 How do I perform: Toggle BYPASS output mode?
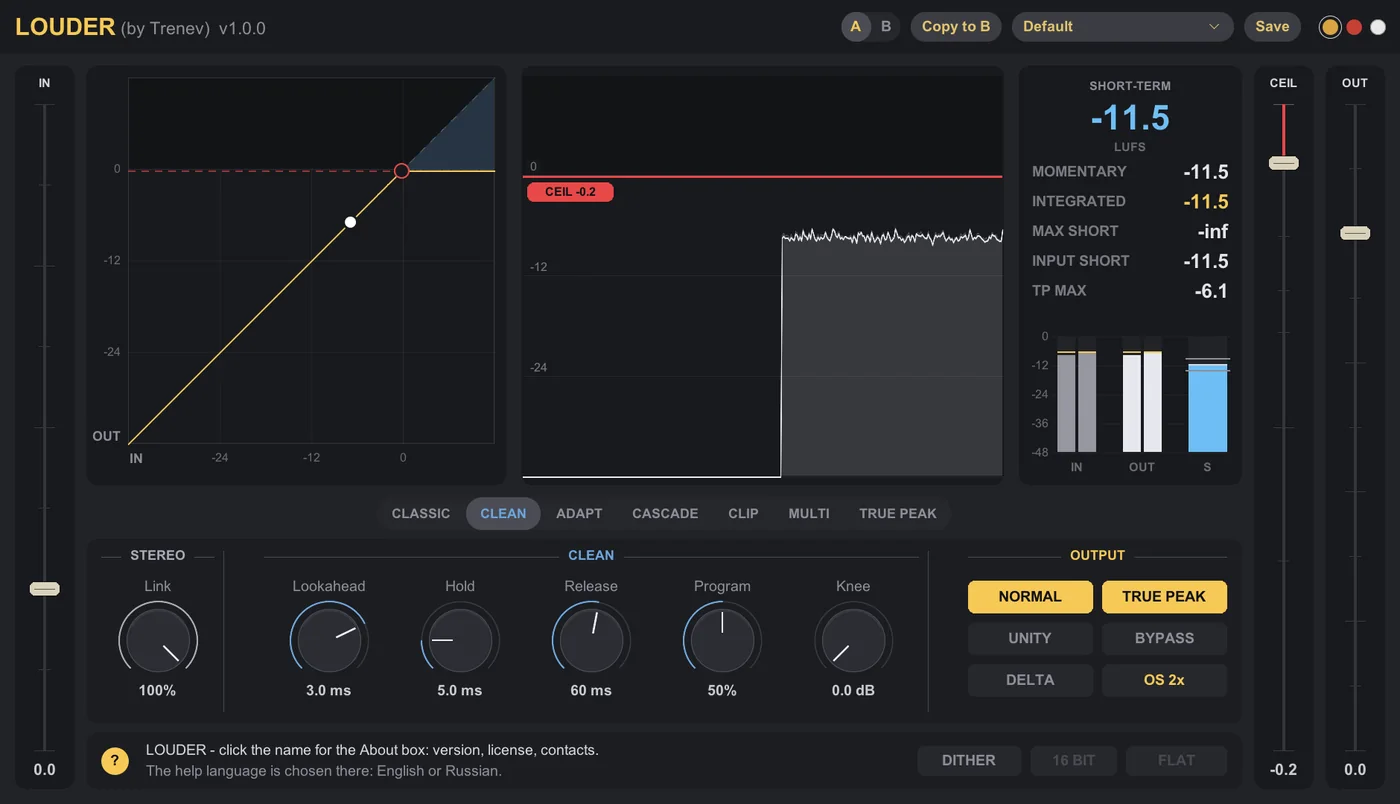[1164, 638]
